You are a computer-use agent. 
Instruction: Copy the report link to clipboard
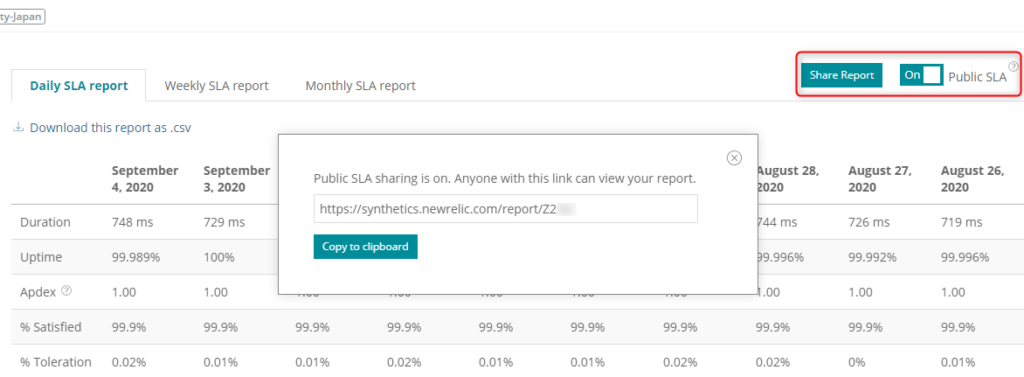point(365,246)
